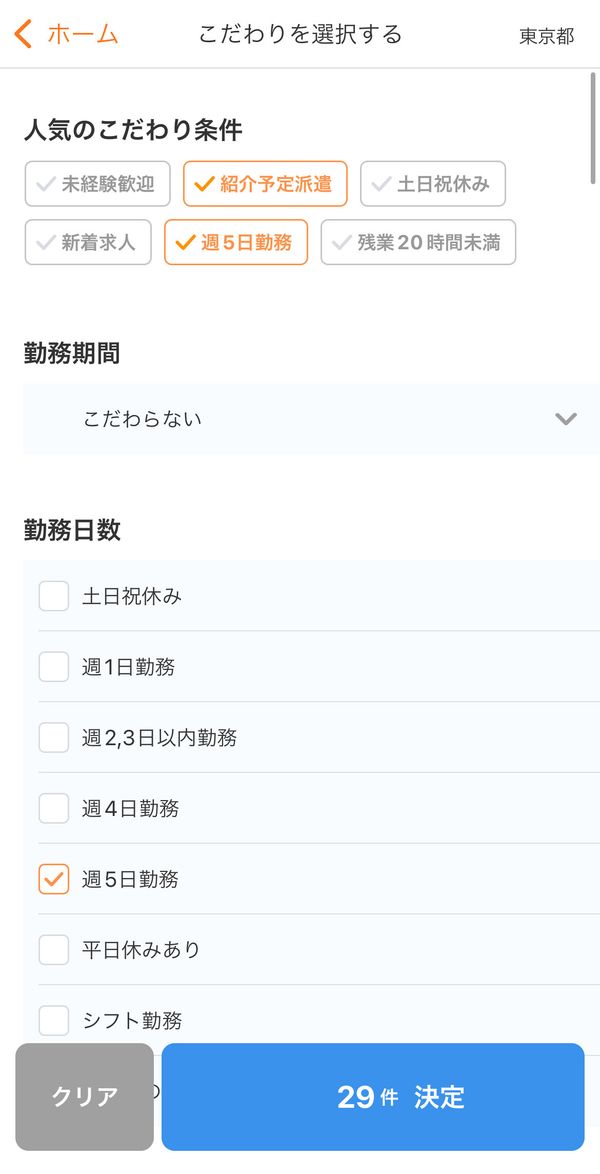Check the 平日休みあり checkbox
Screen dimensions: 600x1174
54,949
